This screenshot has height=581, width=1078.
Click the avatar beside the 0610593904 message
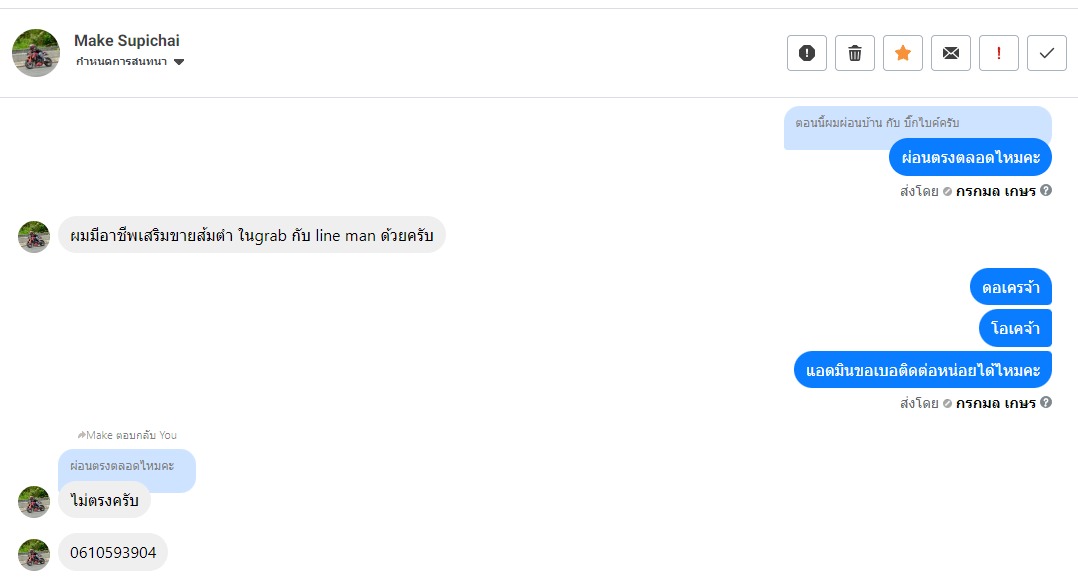[x=34, y=554]
